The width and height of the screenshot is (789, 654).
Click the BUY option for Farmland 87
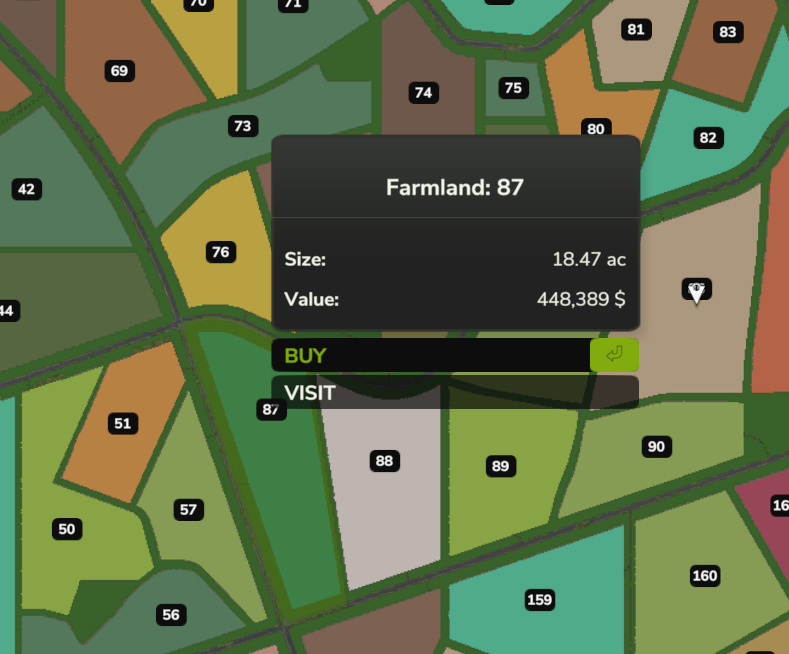point(430,355)
